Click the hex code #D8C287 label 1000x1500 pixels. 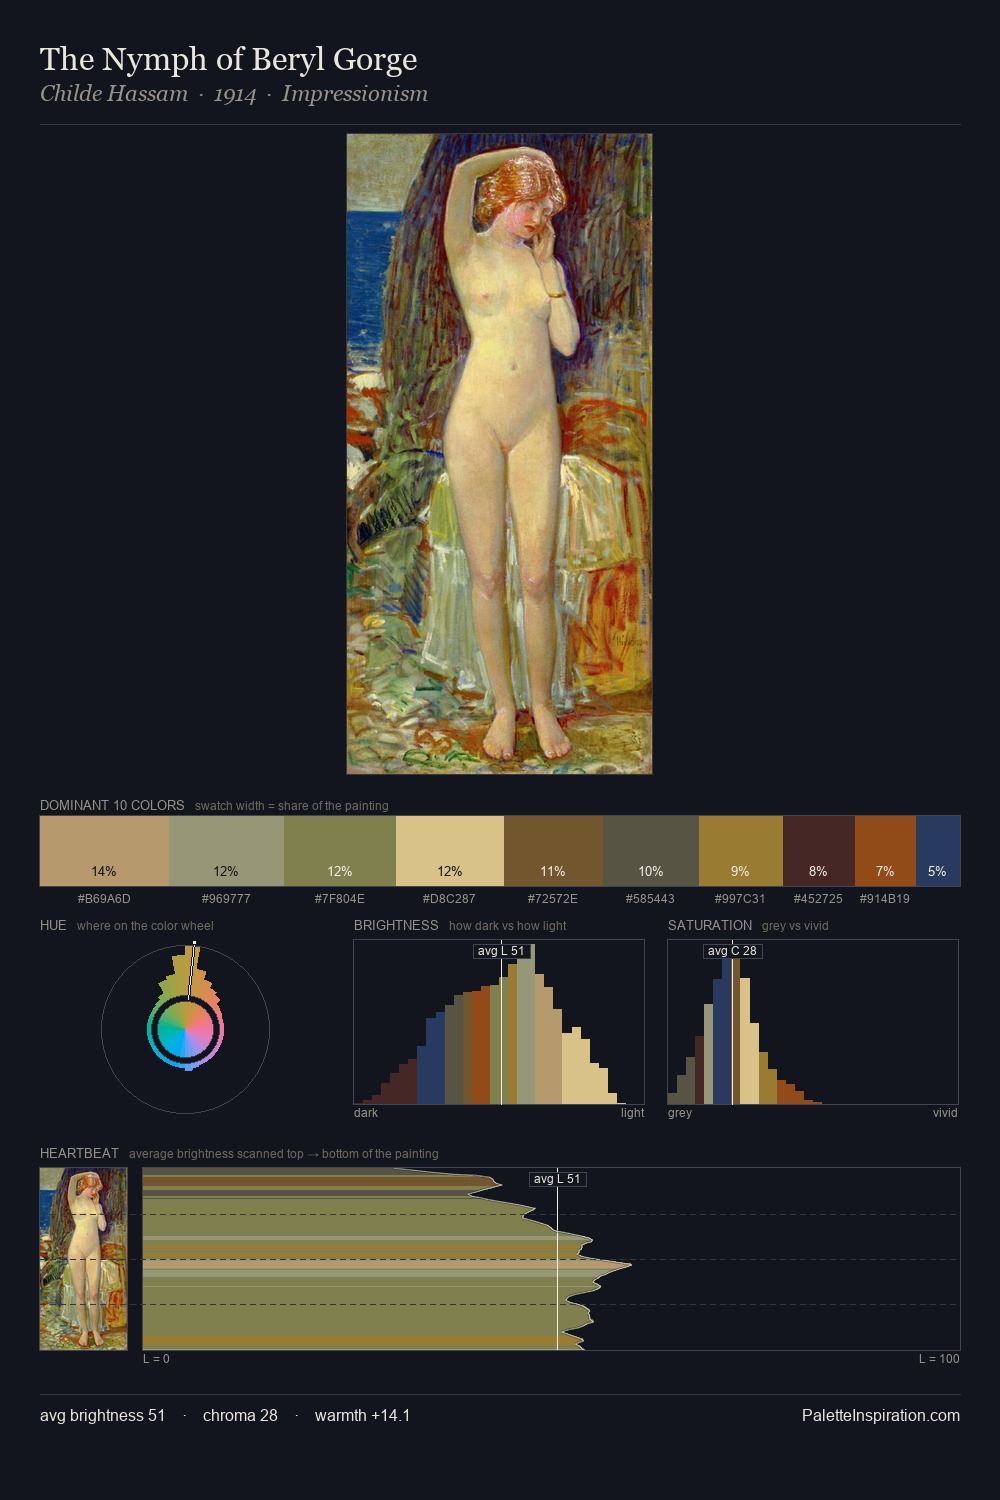[x=450, y=899]
